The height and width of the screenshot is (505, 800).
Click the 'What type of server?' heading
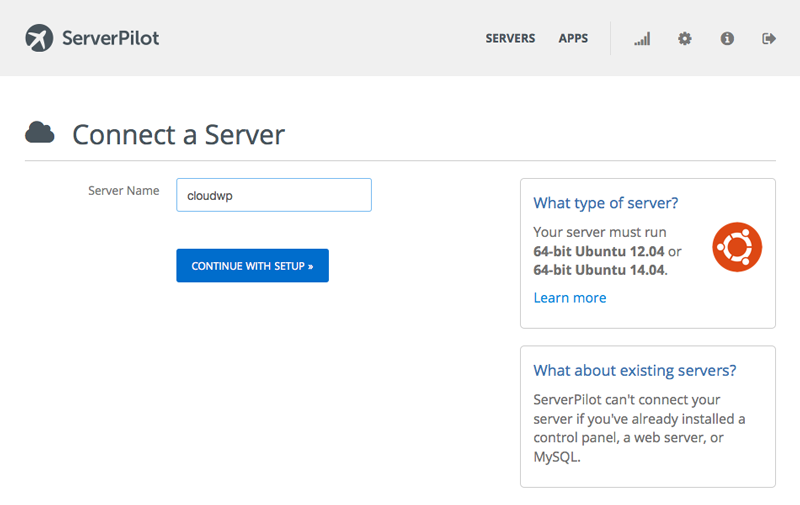[606, 203]
